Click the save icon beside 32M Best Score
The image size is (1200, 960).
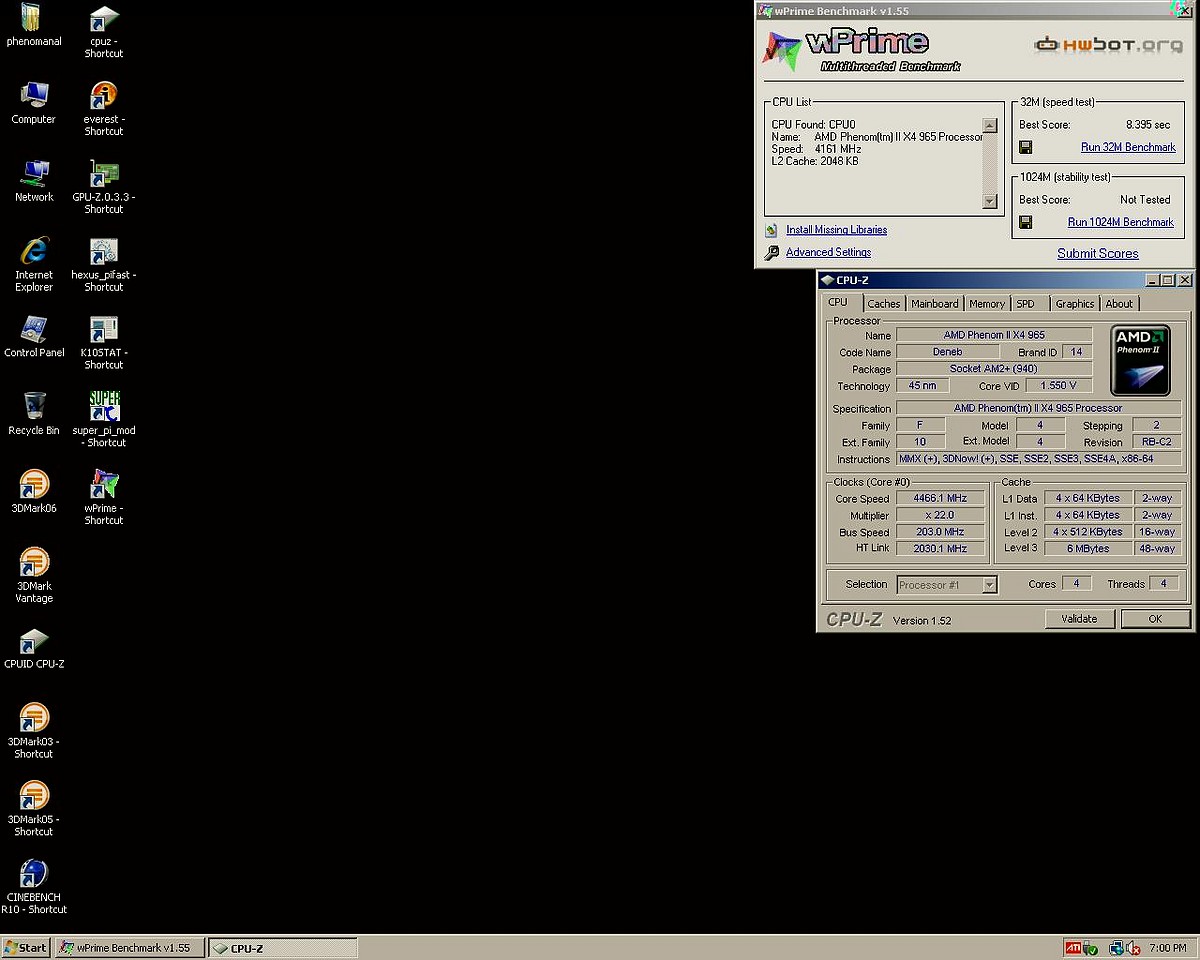(x=1025, y=148)
